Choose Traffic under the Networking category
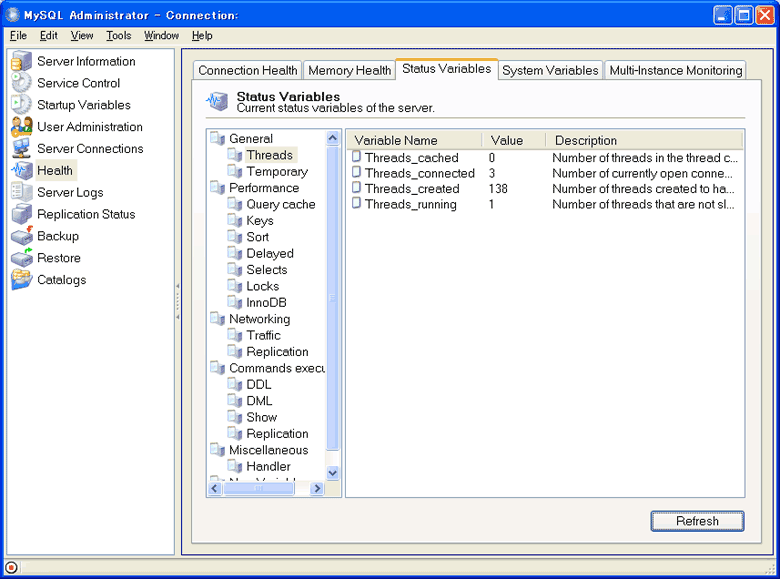The image size is (780, 579). coord(263,335)
